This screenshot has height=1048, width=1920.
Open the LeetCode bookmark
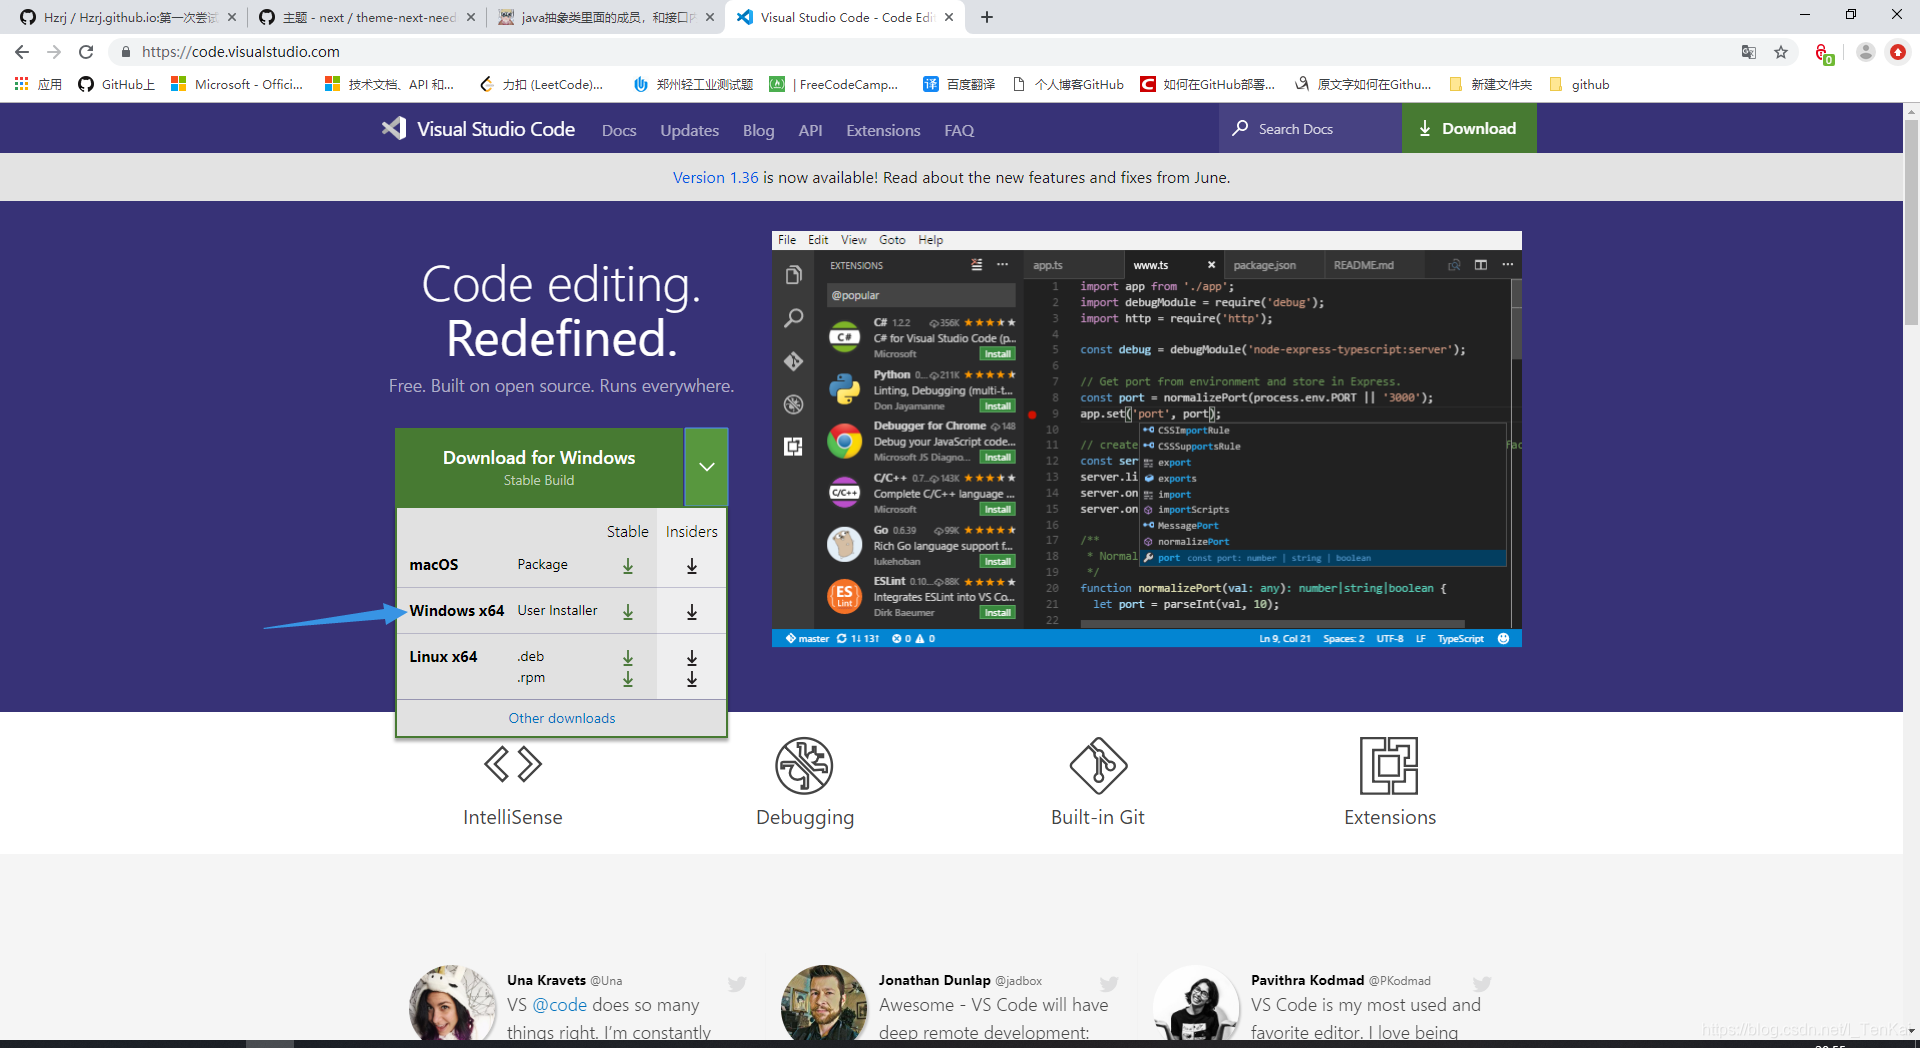point(541,84)
